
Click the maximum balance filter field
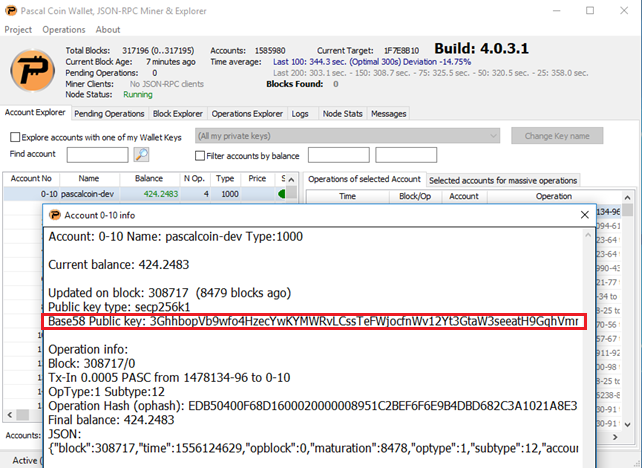point(406,155)
